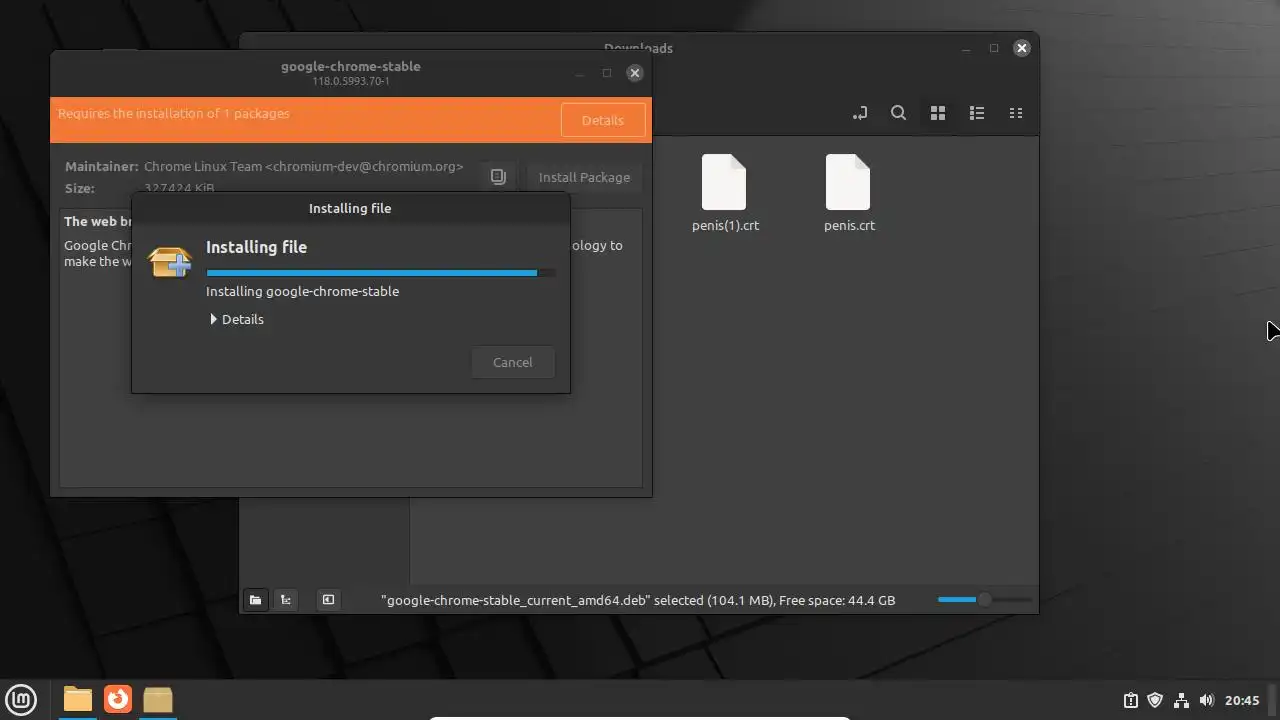
Task: Open the Linux Mint start menu
Action: click(x=21, y=699)
